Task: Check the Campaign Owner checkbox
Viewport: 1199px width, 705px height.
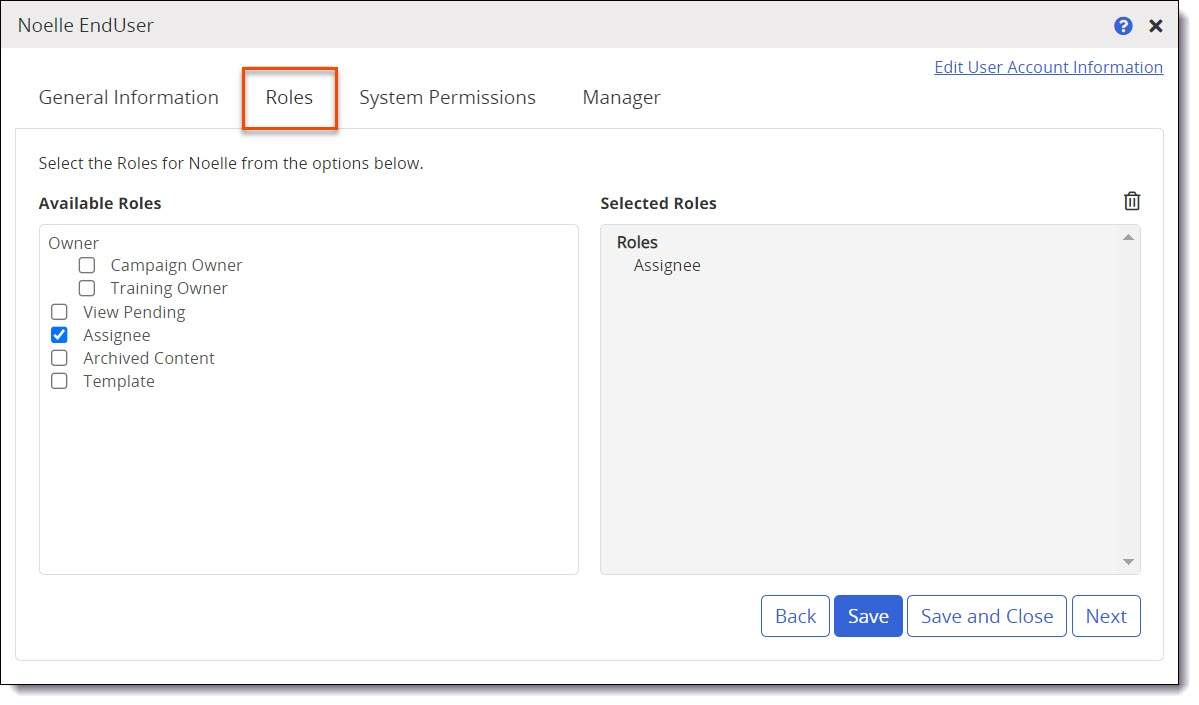Action: click(x=87, y=265)
